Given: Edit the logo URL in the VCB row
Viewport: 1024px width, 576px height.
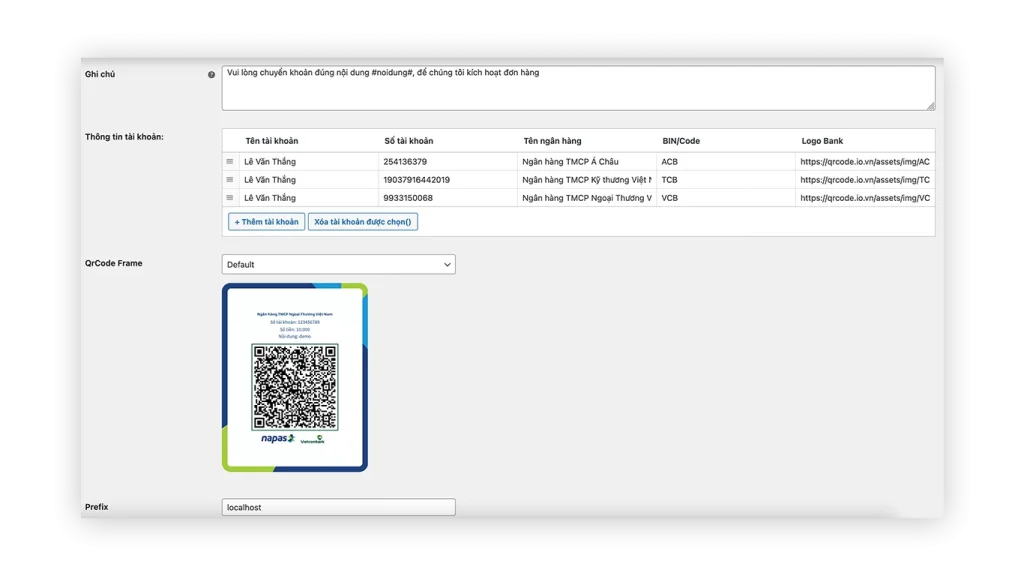Looking at the screenshot, I should coord(865,198).
